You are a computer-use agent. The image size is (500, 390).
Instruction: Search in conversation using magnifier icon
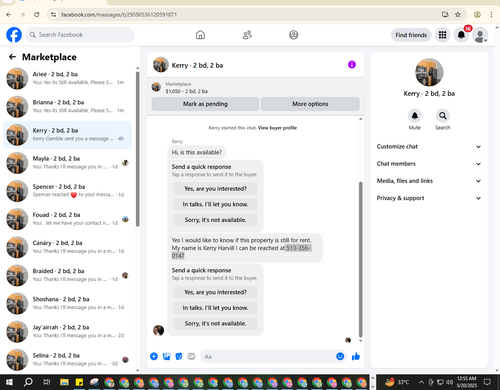[x=443, y=116]
